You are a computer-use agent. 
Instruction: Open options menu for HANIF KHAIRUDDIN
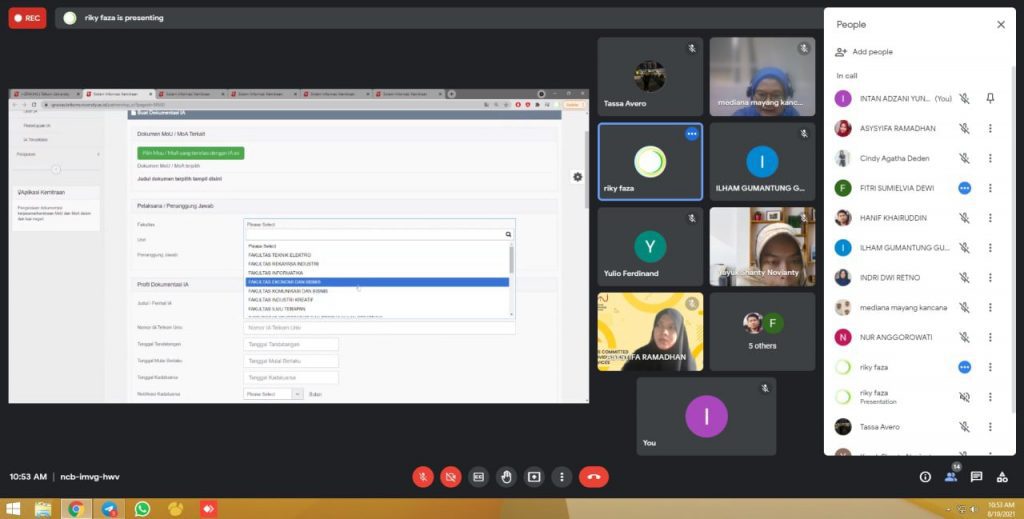click(990, 218)
